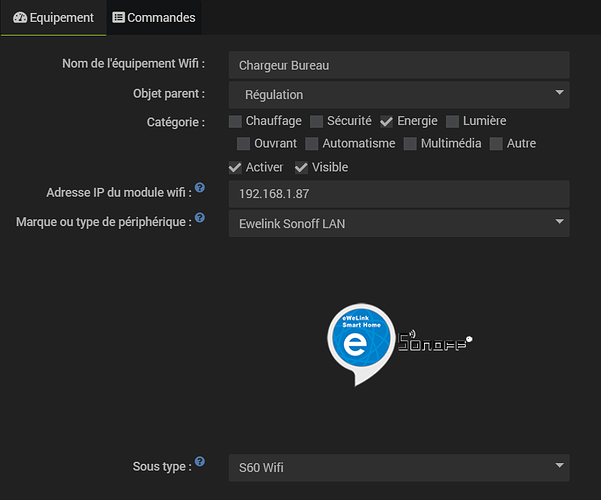Uncheck the Energie category checkbox
Viewport: 601px width, 500px height.
[387, 121]
